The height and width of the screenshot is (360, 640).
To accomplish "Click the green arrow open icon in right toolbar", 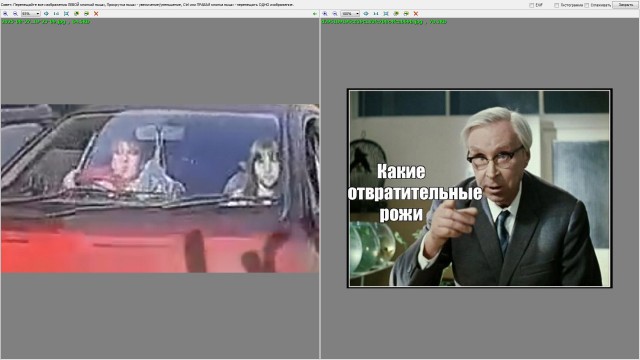I will tap(396, 13).
